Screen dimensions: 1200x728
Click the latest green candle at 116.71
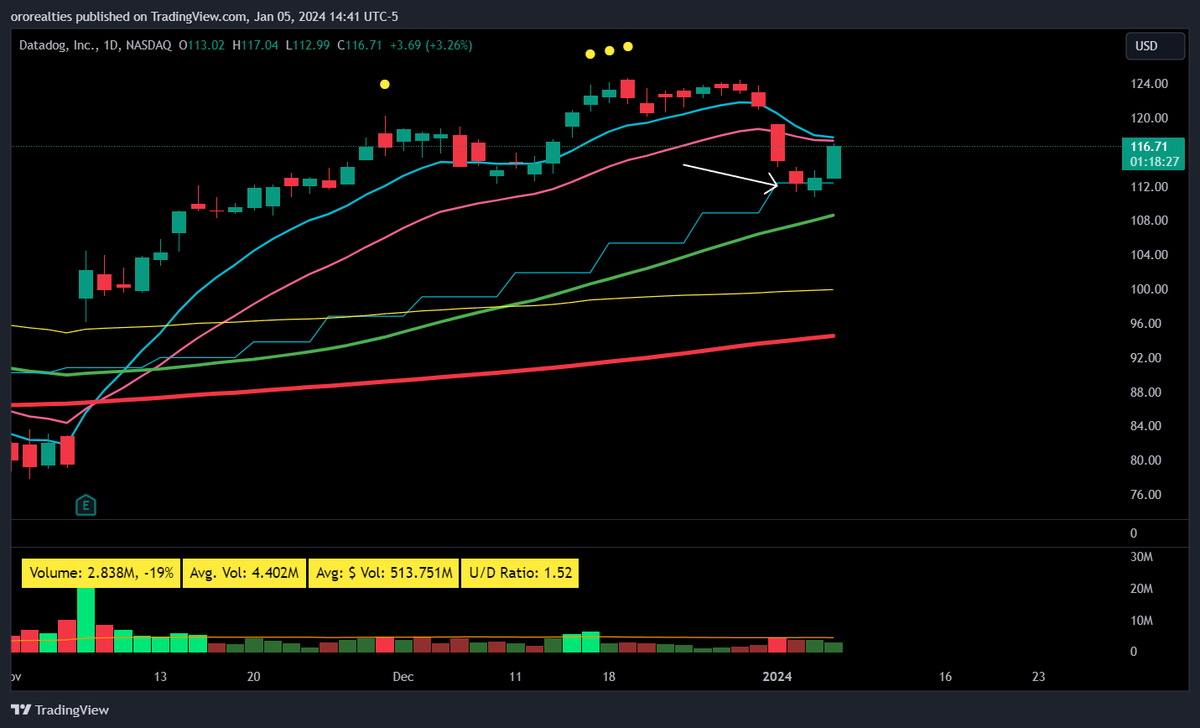[x=834, y=162]
